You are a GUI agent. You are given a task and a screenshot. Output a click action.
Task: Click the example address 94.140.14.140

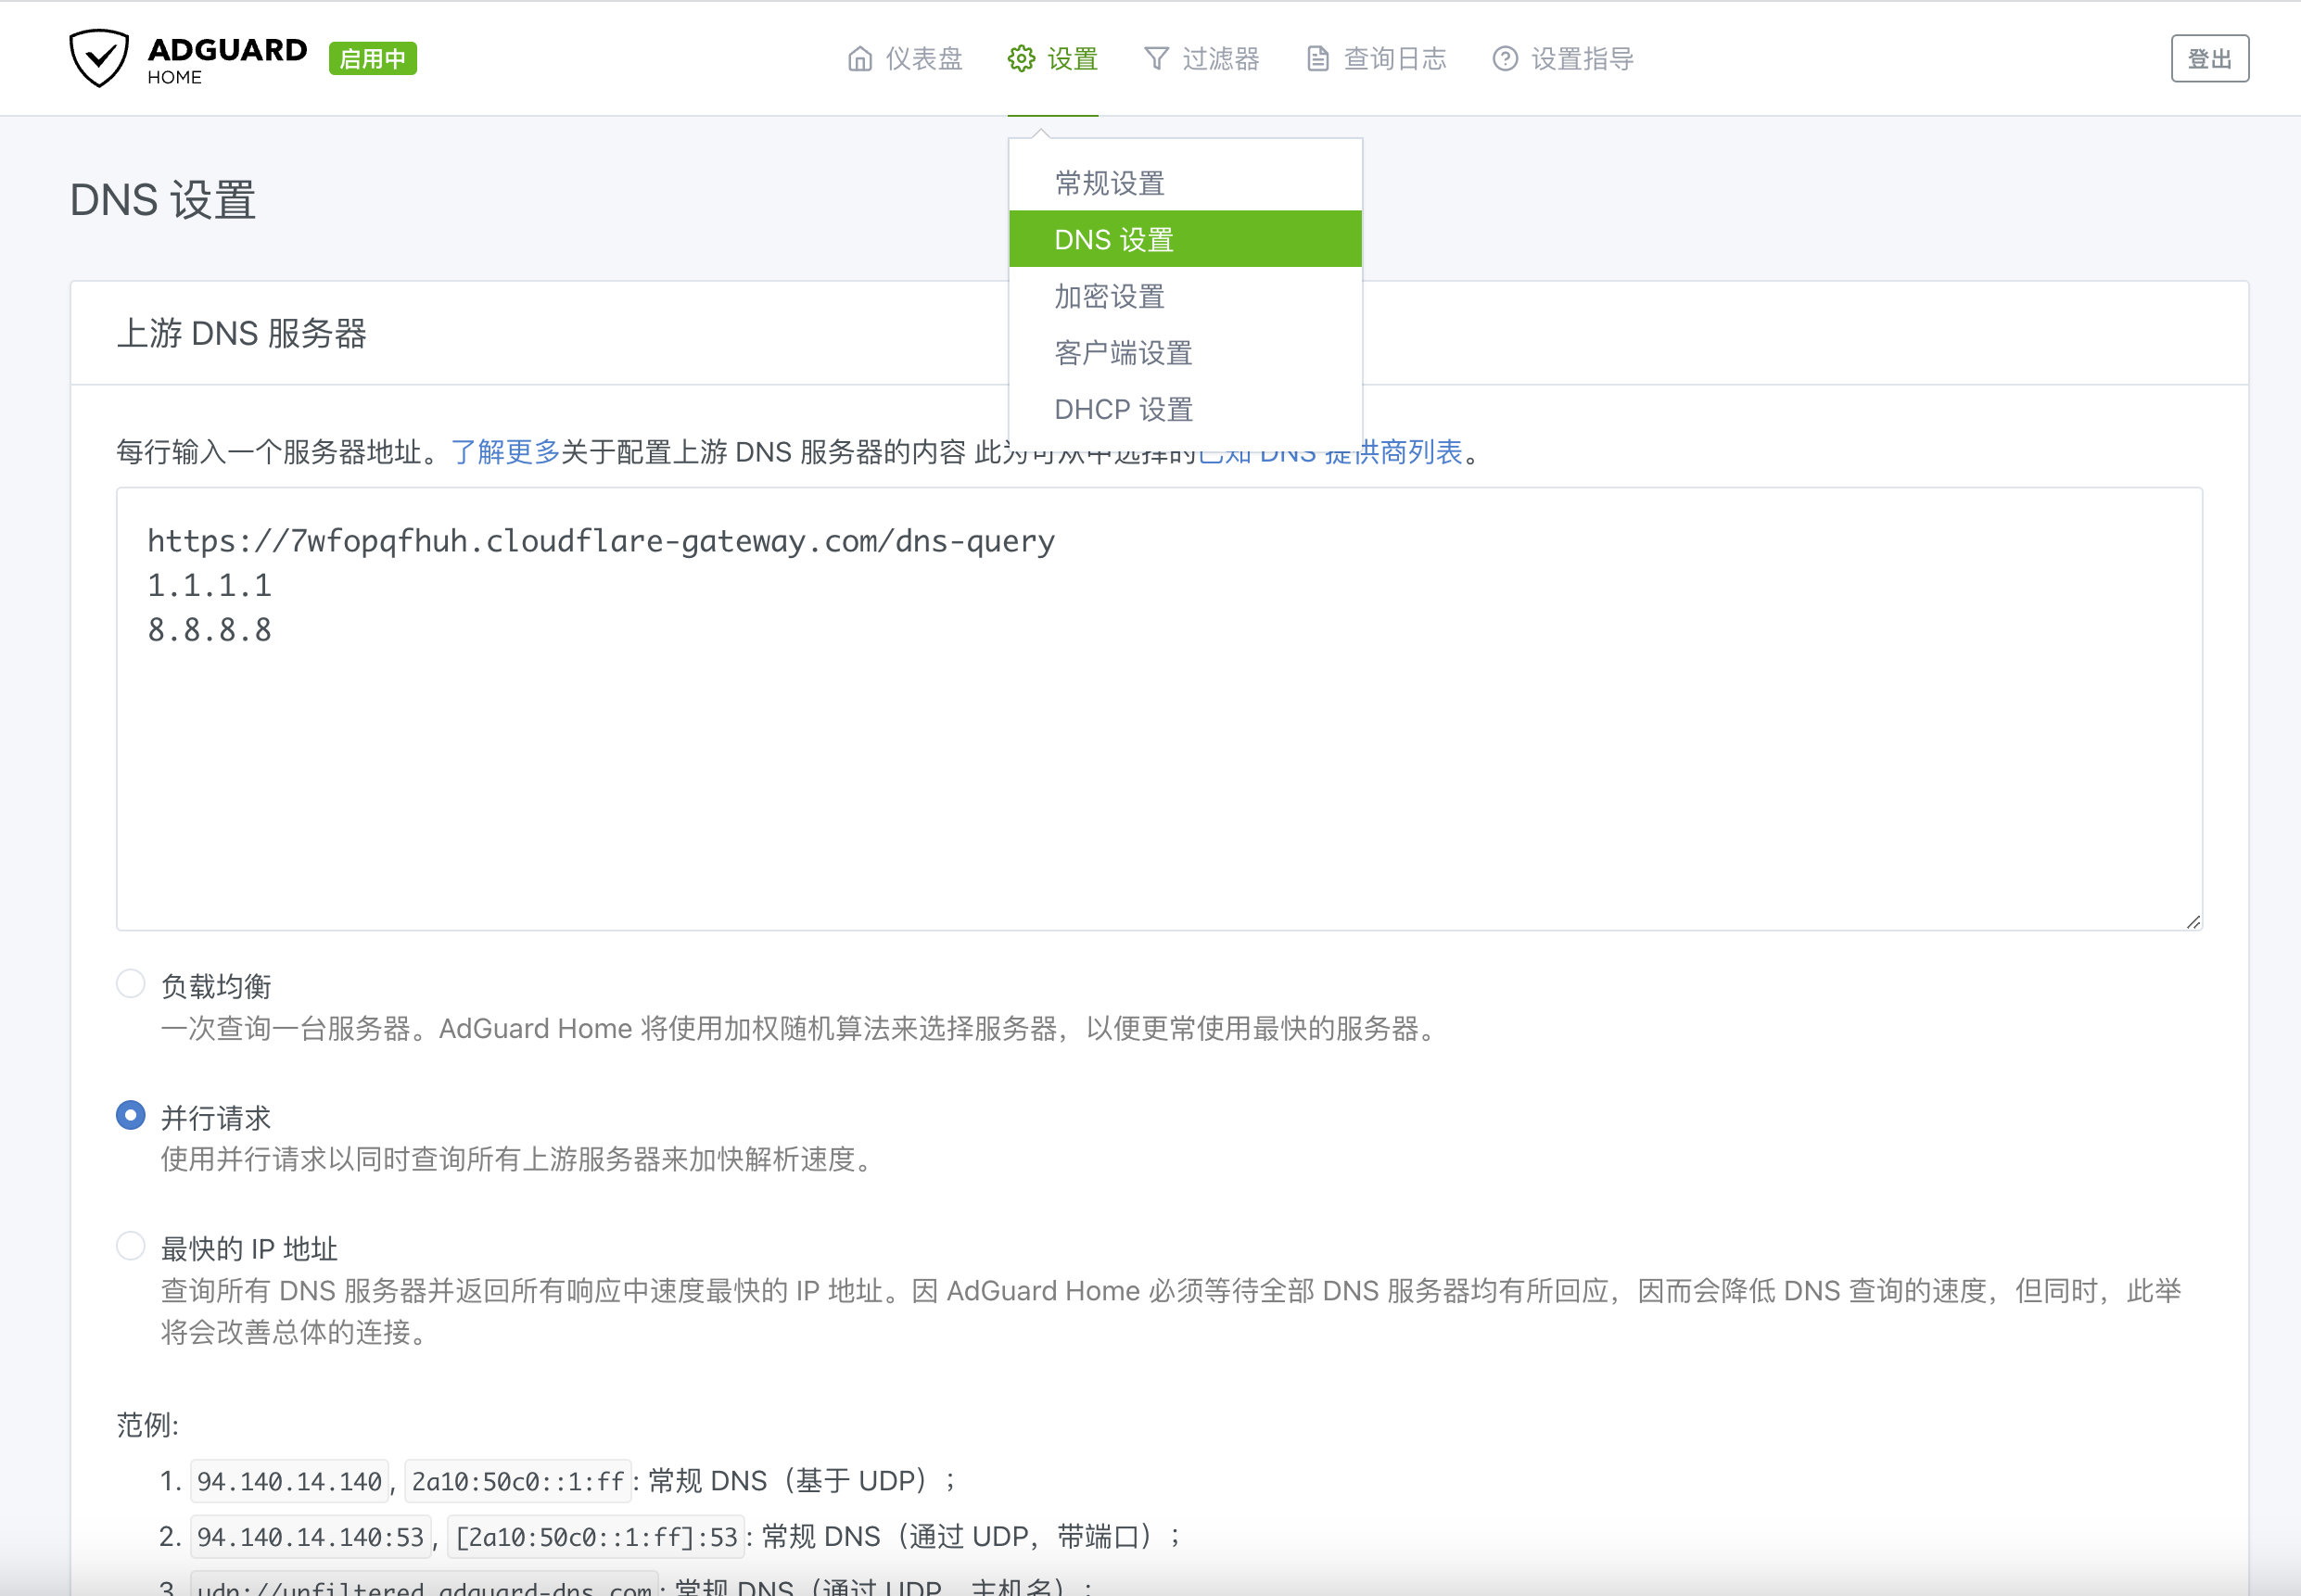tap(289, 1481)
